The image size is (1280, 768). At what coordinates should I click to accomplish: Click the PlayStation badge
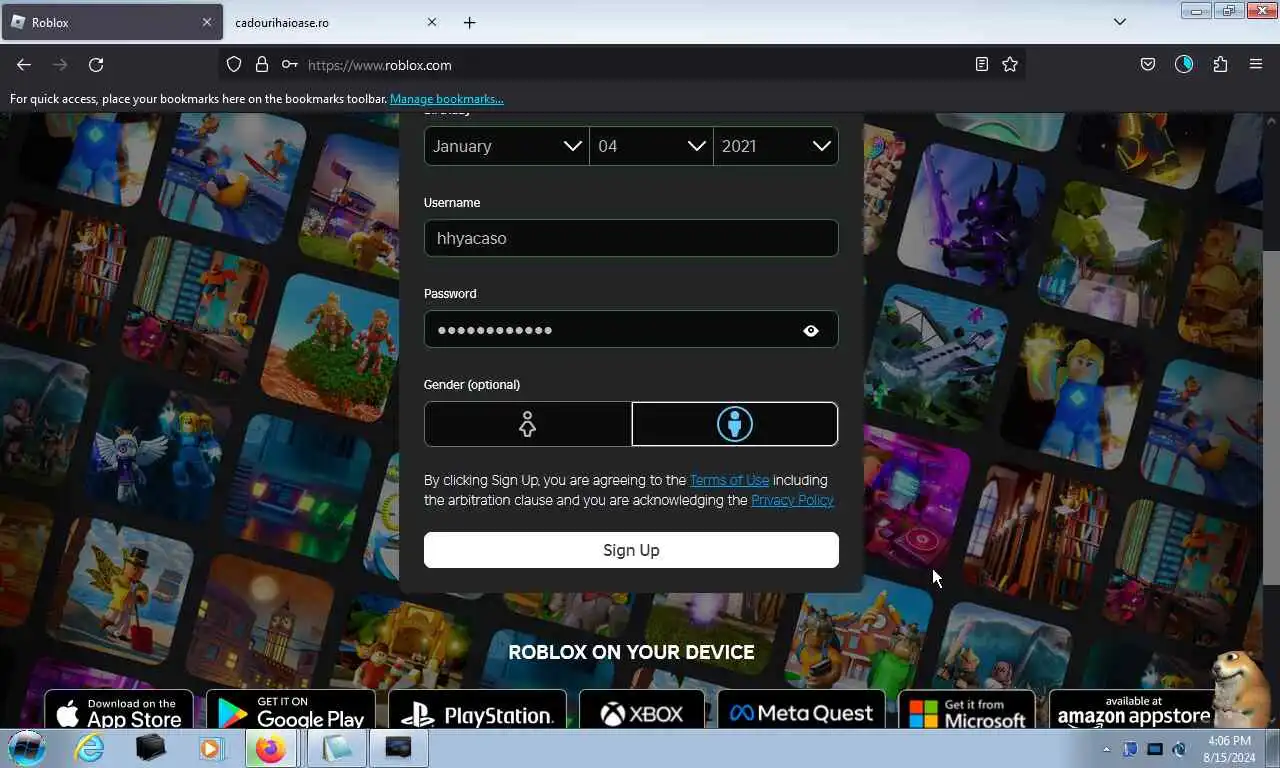point(477,711)
